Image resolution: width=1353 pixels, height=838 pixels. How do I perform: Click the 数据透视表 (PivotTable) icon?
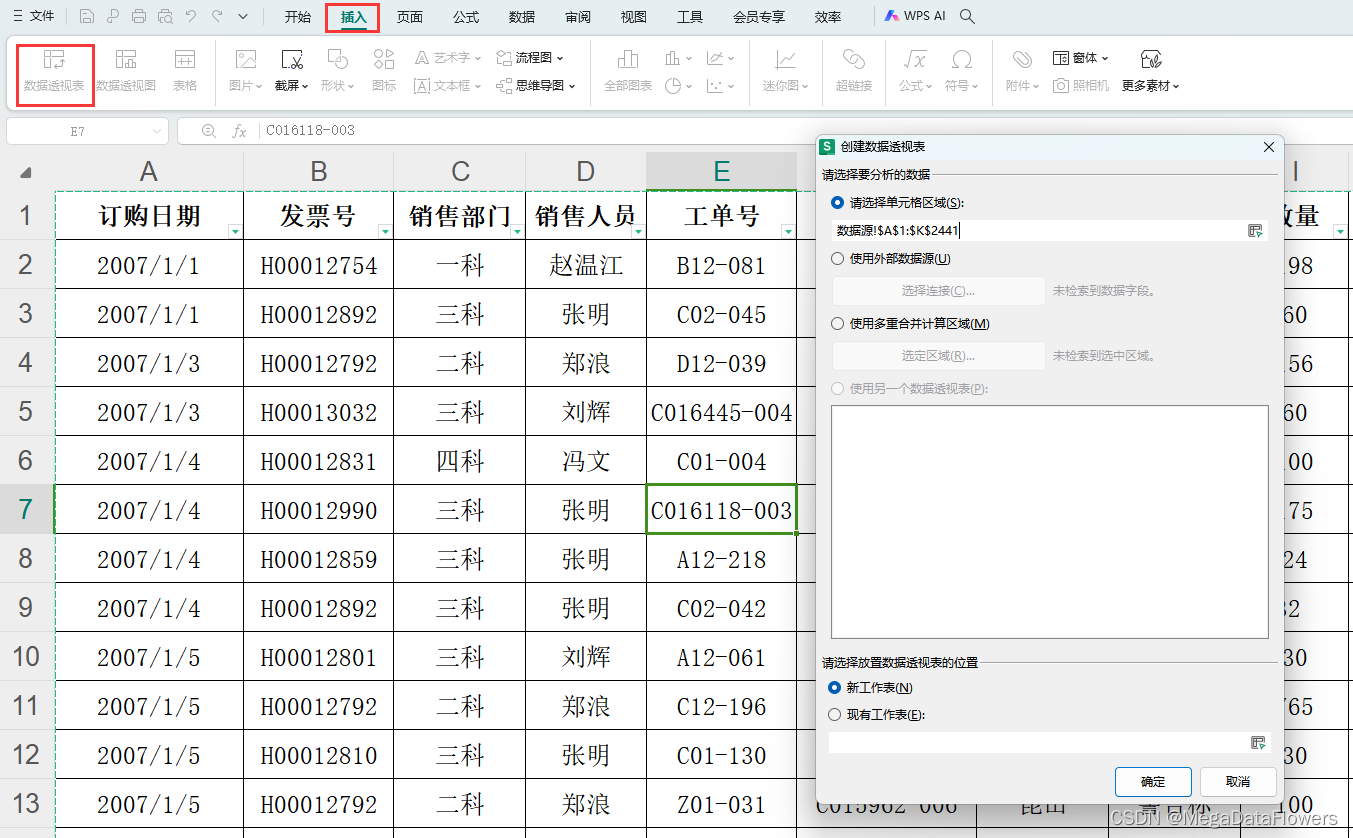click(x=54, y=60)
